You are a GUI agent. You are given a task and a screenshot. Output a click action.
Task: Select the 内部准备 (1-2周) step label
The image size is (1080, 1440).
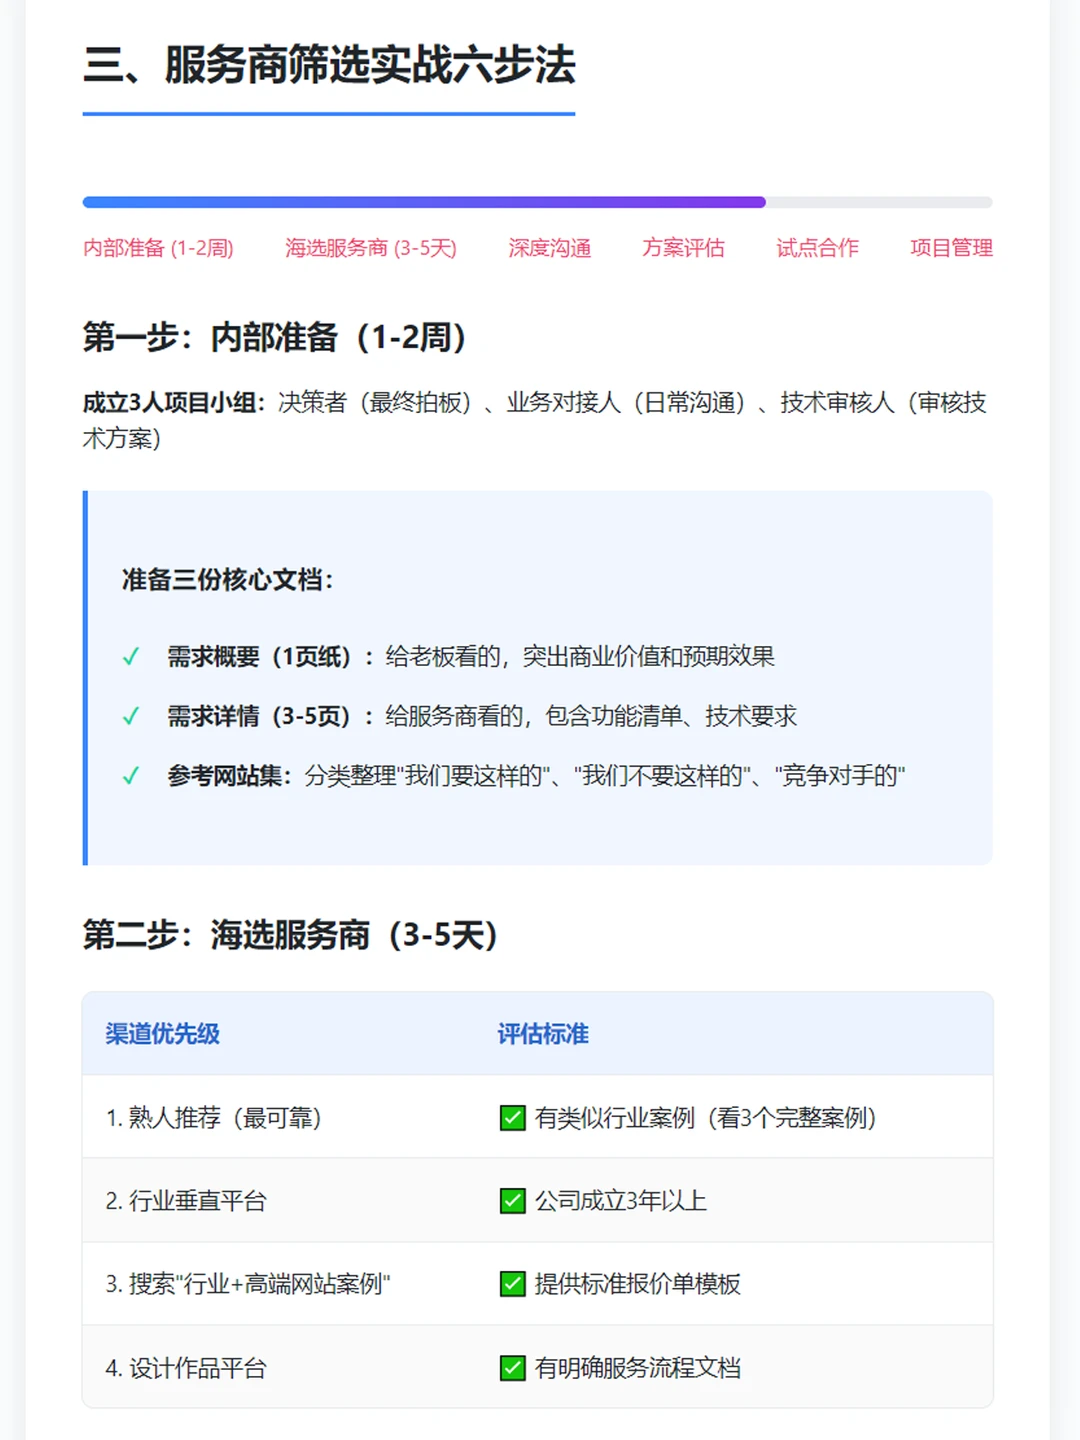coord(158,248)
